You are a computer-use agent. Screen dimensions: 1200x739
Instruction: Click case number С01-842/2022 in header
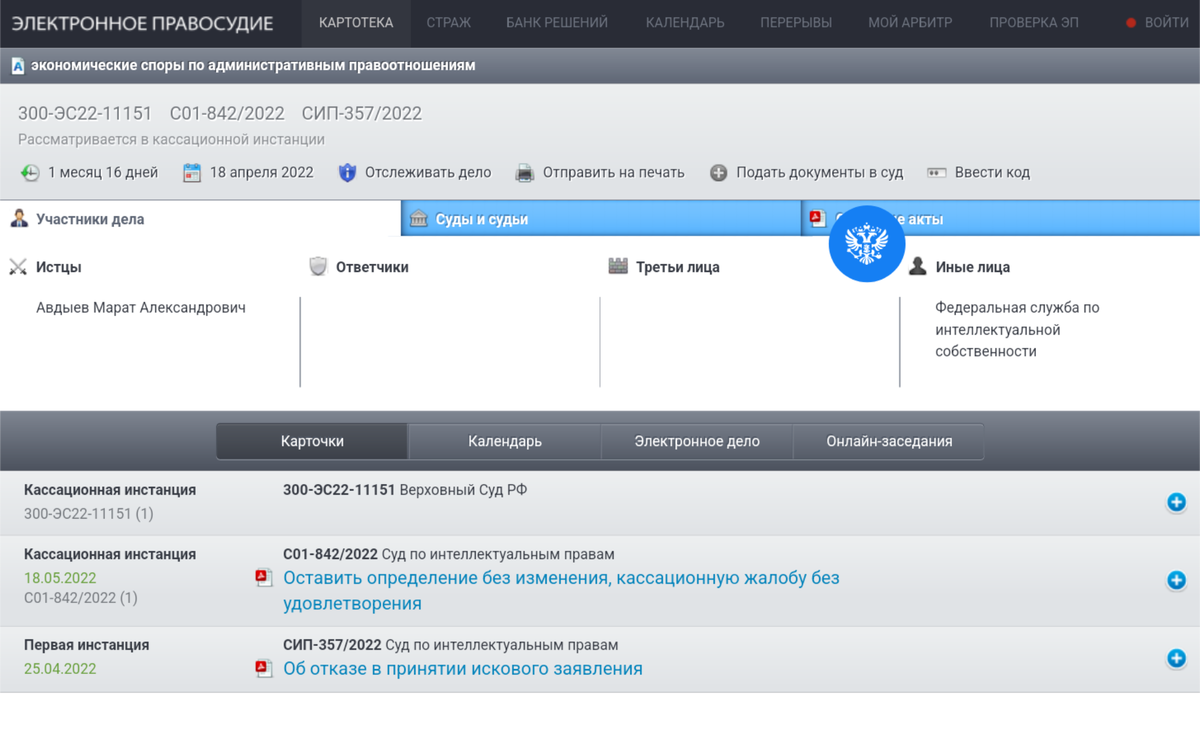pos(227,114)
